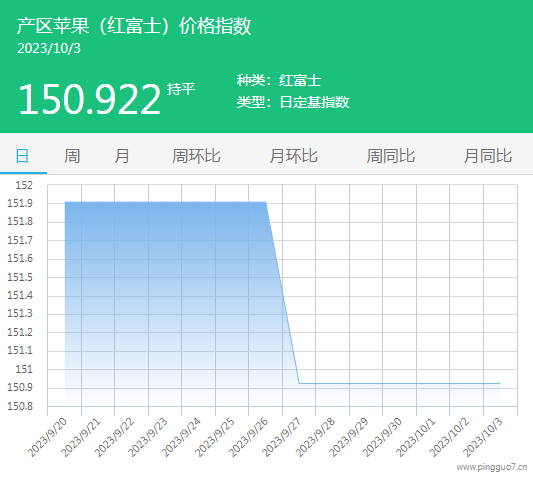Click the 类型: 日定基指数 label
This screenshot has width=533, height=477.
[x=293, y=102]
